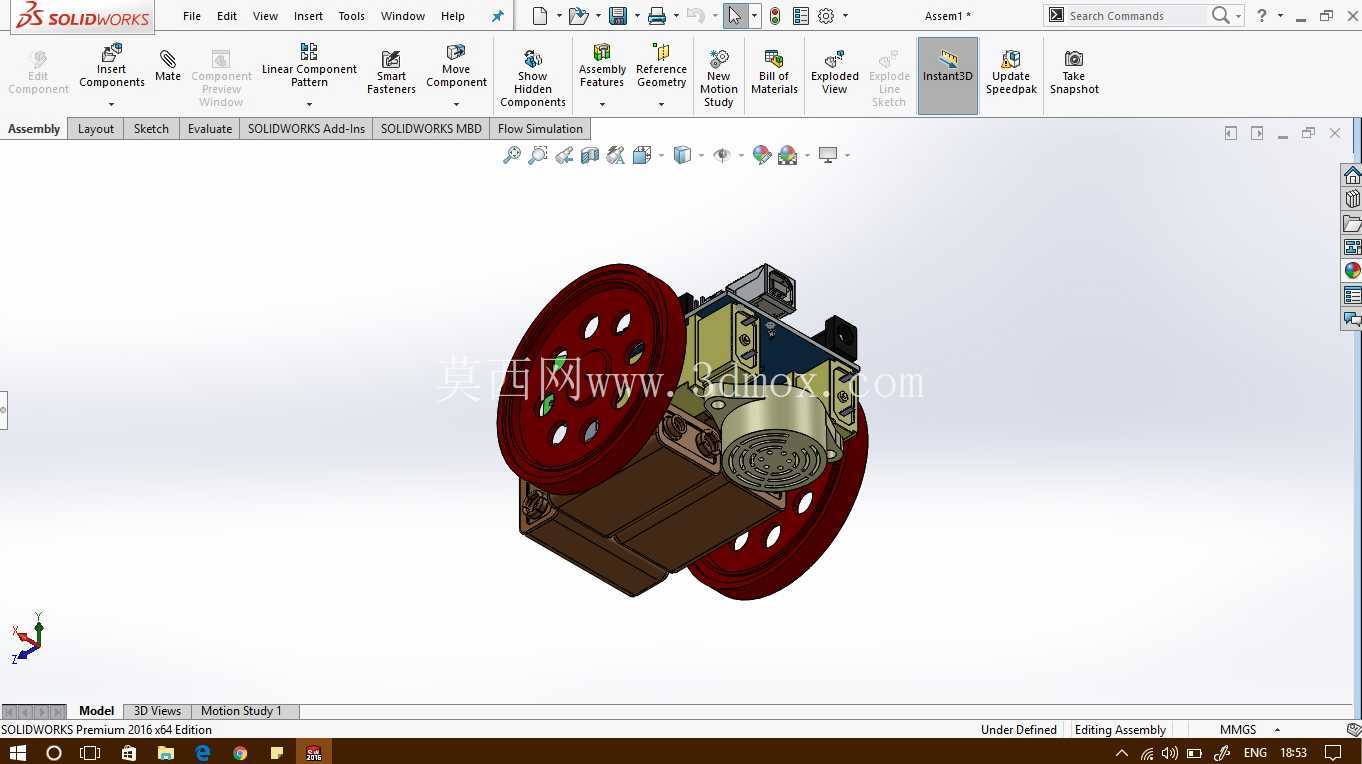
Task: Launch Smart Fasteners
Action: pos(391,72)
